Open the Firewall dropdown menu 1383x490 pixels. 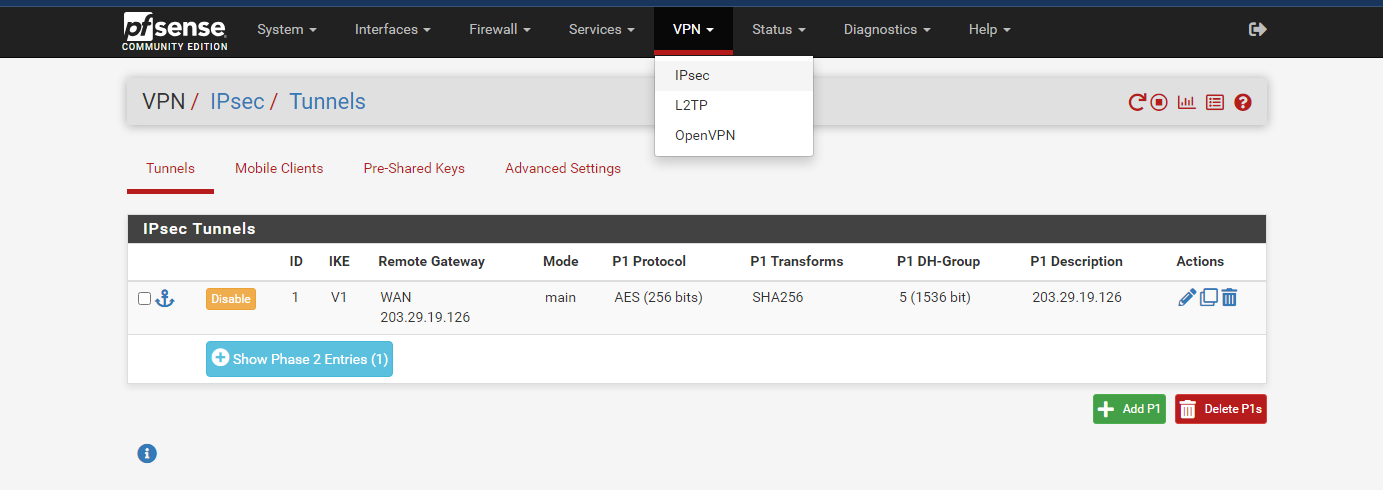click(x=500, y=30)
